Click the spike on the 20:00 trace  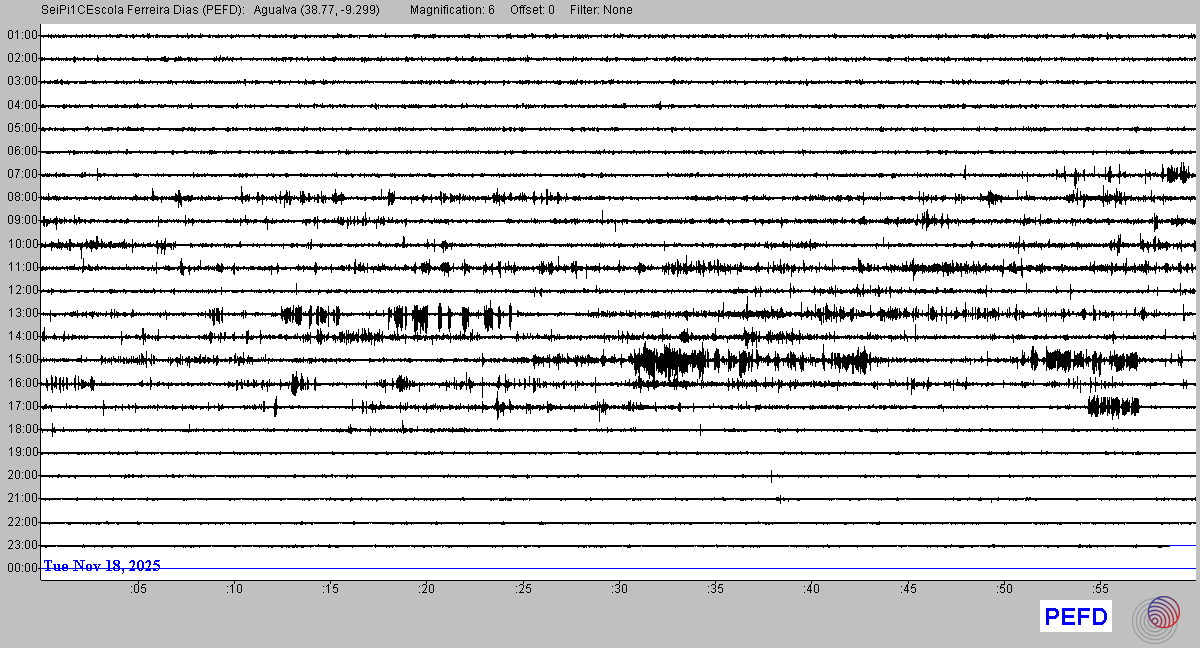(771, 476)
